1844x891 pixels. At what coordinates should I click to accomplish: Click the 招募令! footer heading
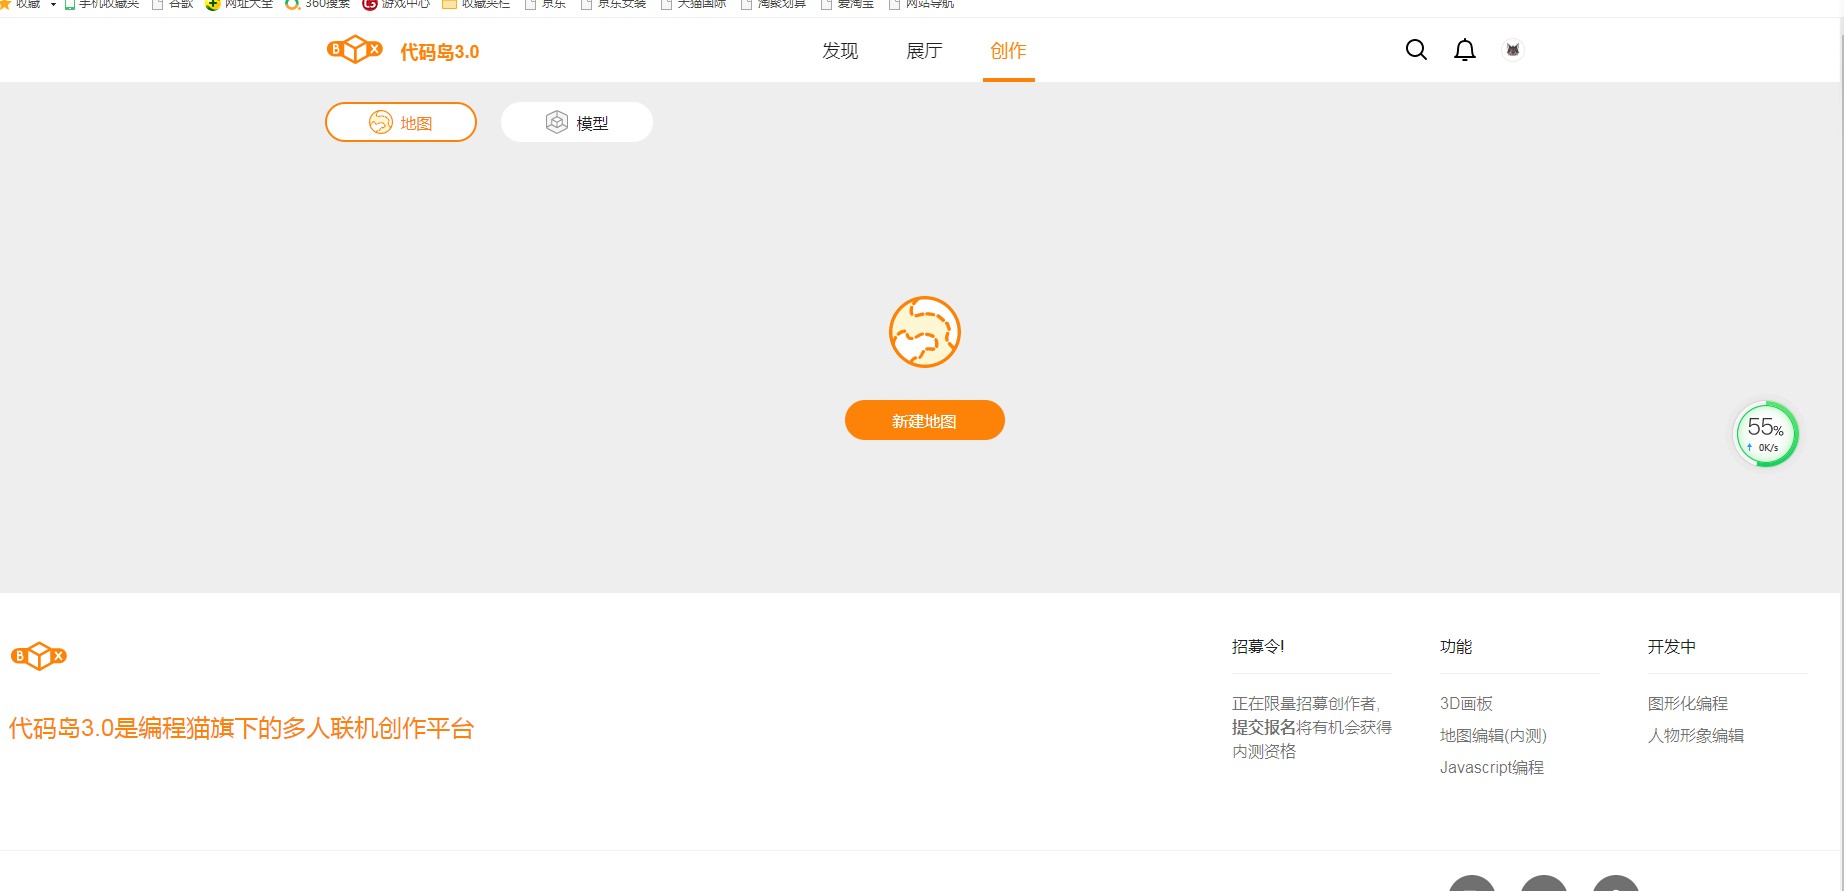click(x=1258, y=647)
